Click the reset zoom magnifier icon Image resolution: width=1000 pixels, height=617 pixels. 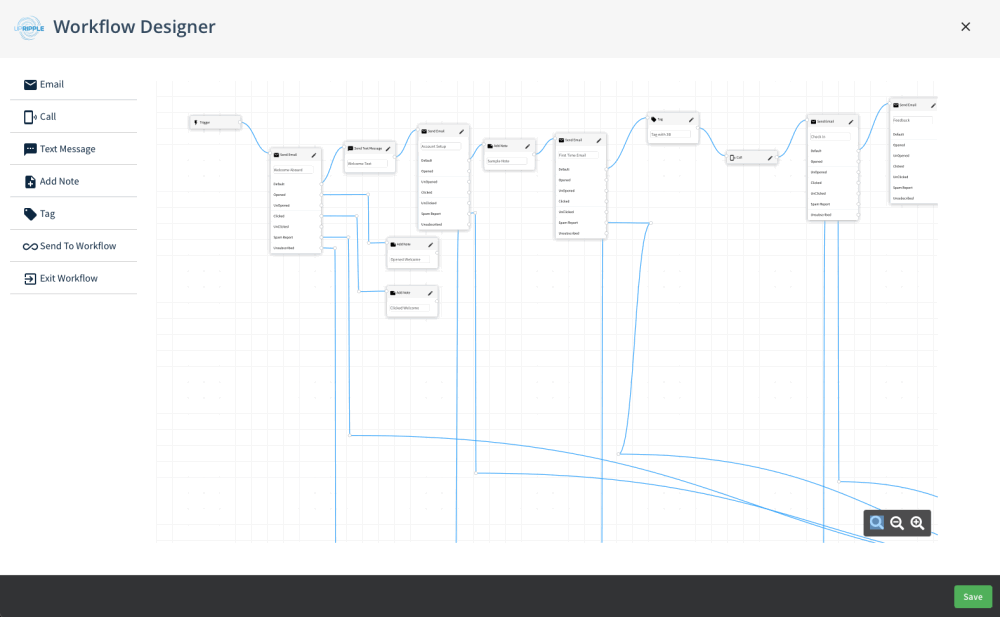pyautogui.click(x=877, y=523)
